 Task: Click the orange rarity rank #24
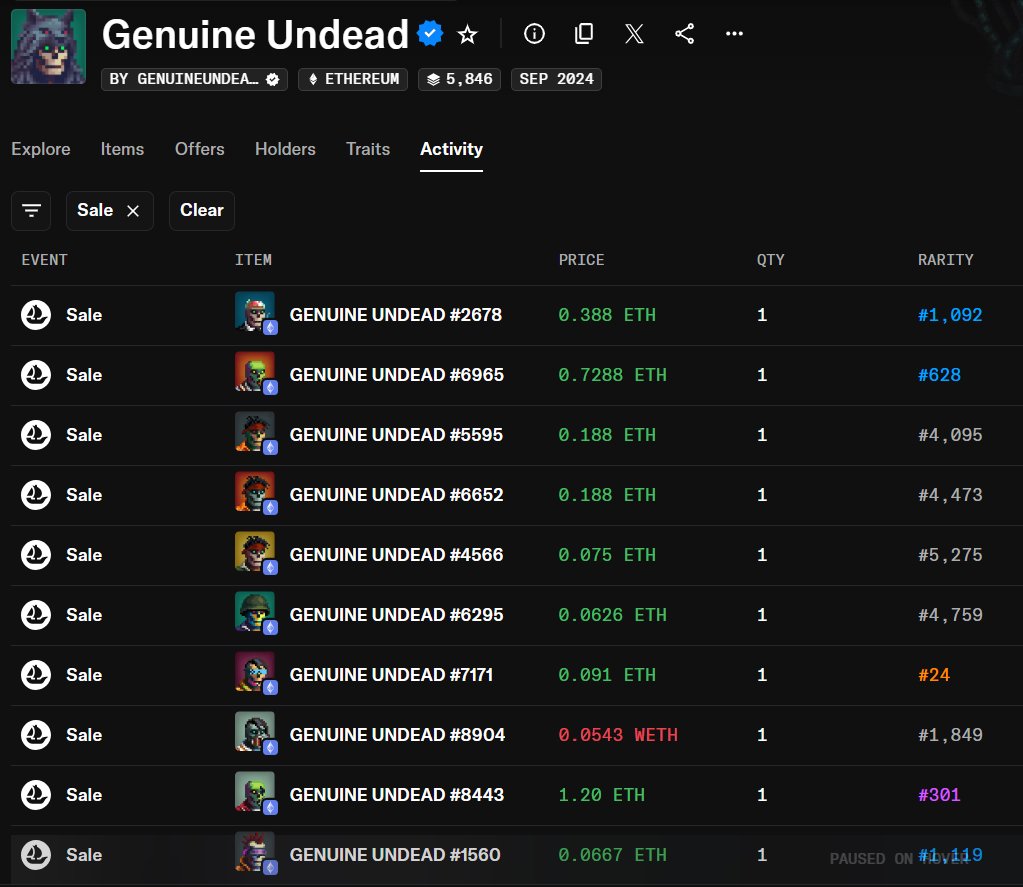tap(934, 675)
